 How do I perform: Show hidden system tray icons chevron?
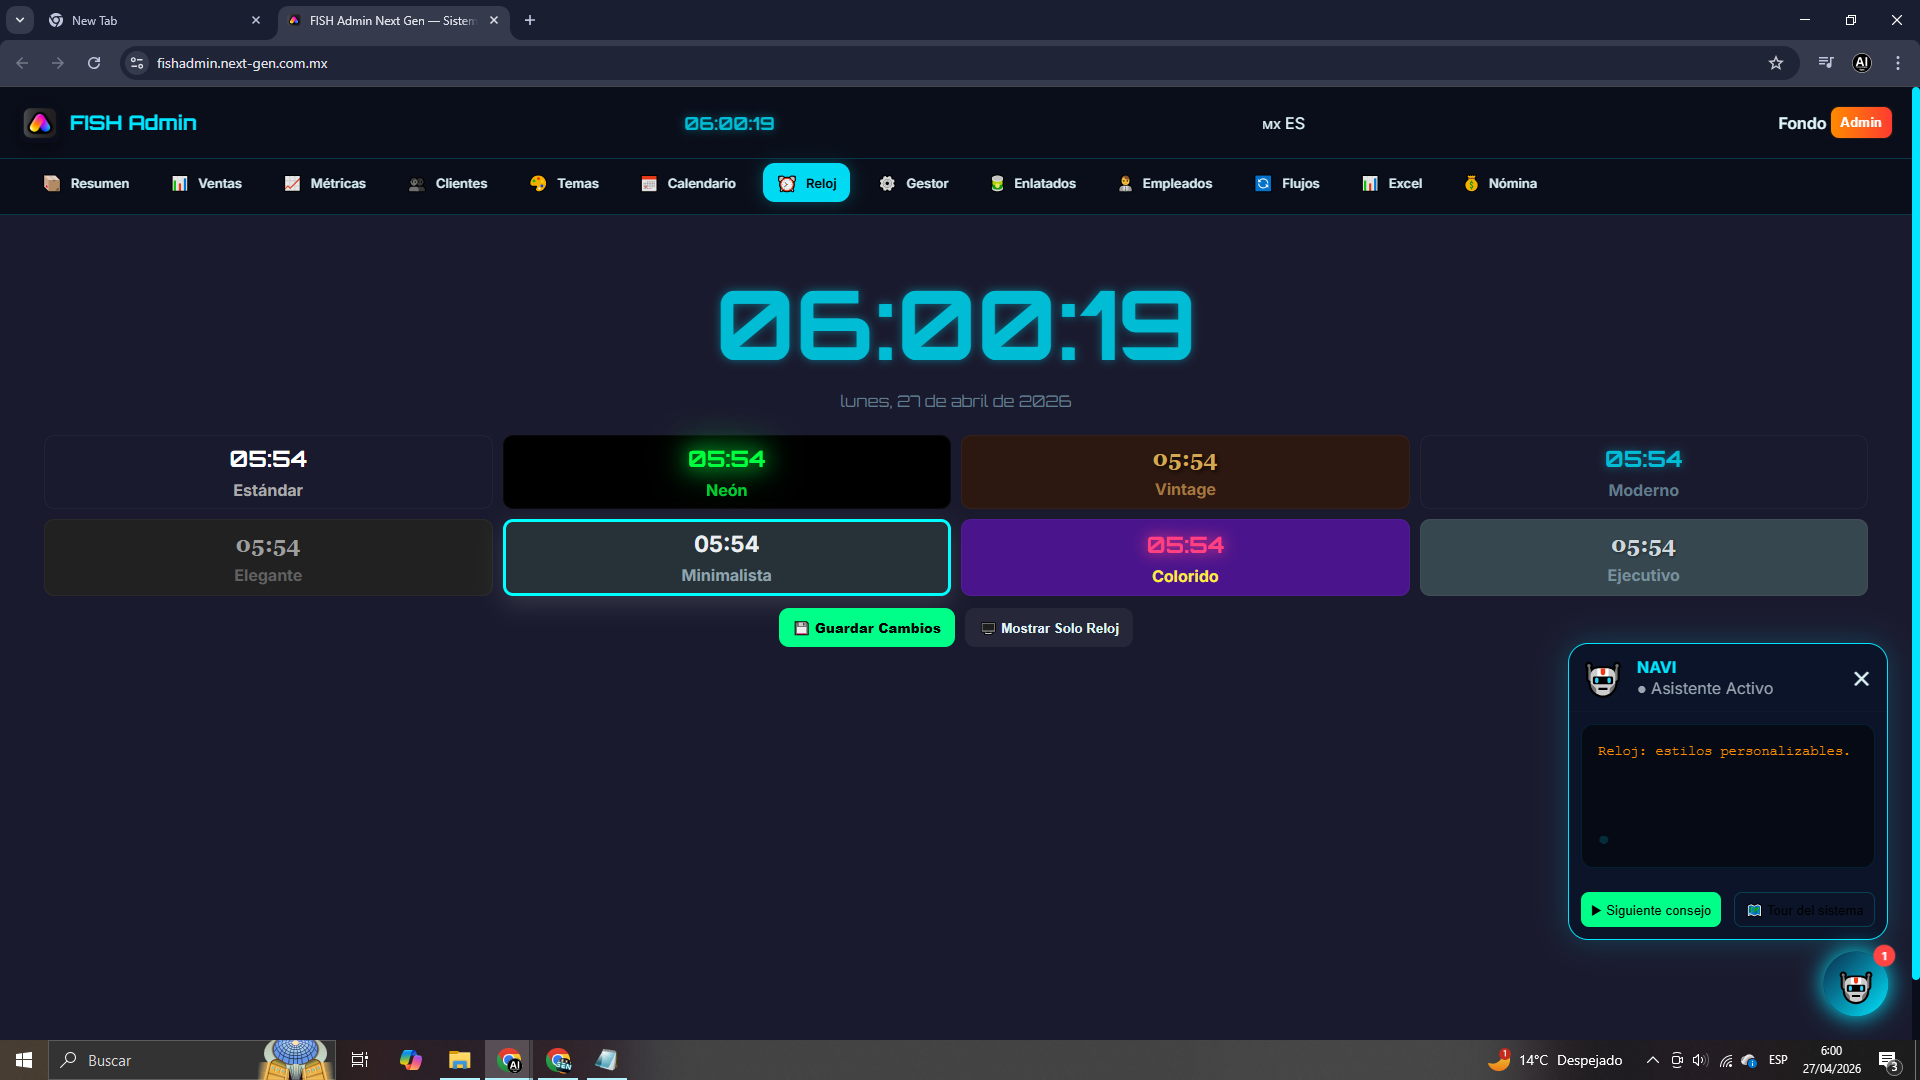1652,1060
